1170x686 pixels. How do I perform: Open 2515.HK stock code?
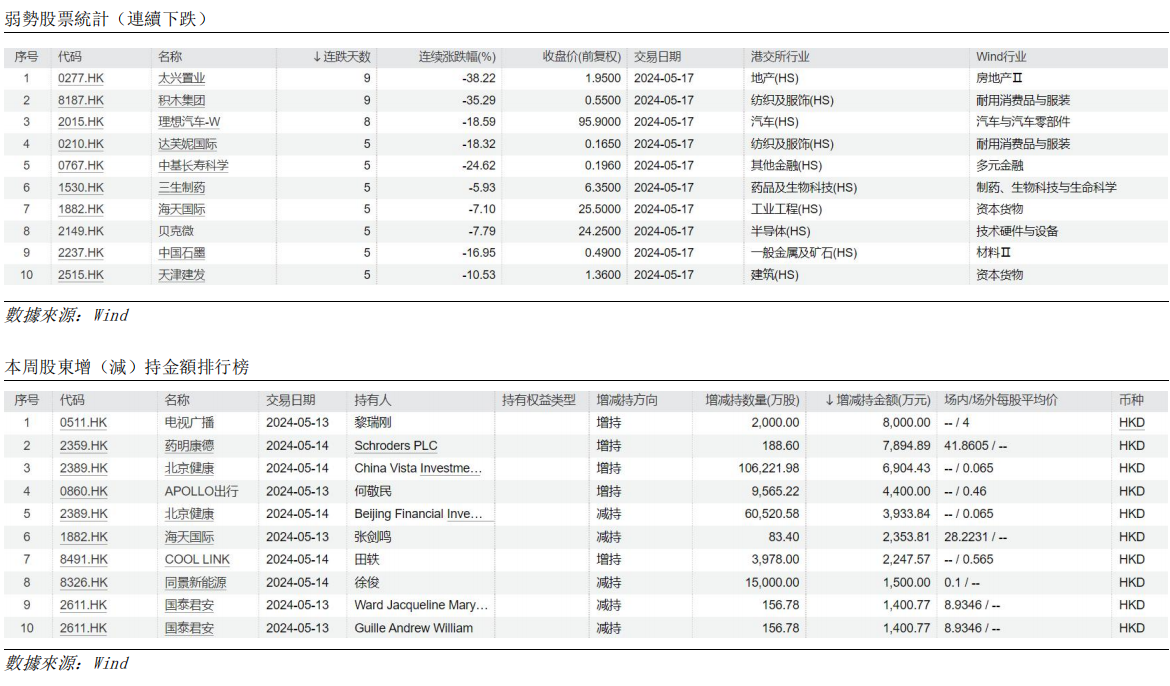(81, 275)
